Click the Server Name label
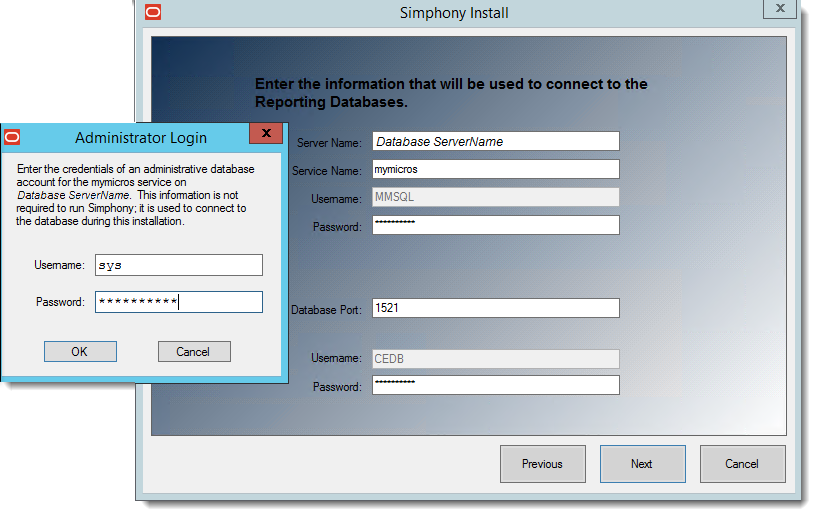This screenshot has width=816, height=516. point(329,143)
